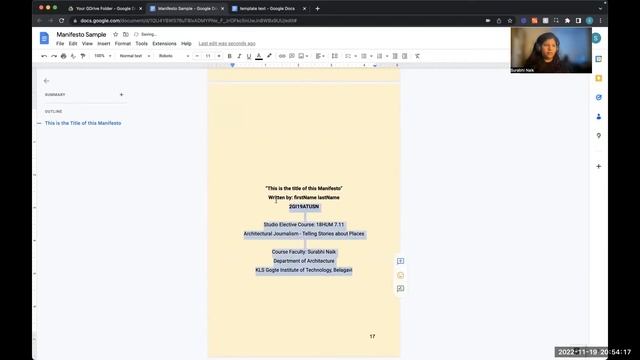Open the Edit menu
The image size is (640, 360).
point(73,44)
